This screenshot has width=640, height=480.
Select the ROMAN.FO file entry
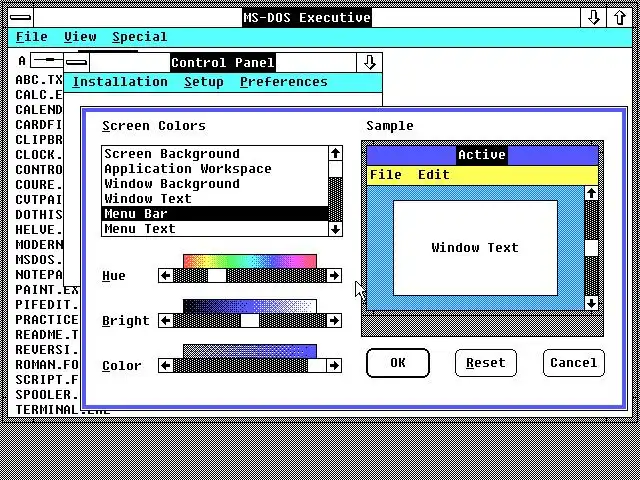click(47, 364)
